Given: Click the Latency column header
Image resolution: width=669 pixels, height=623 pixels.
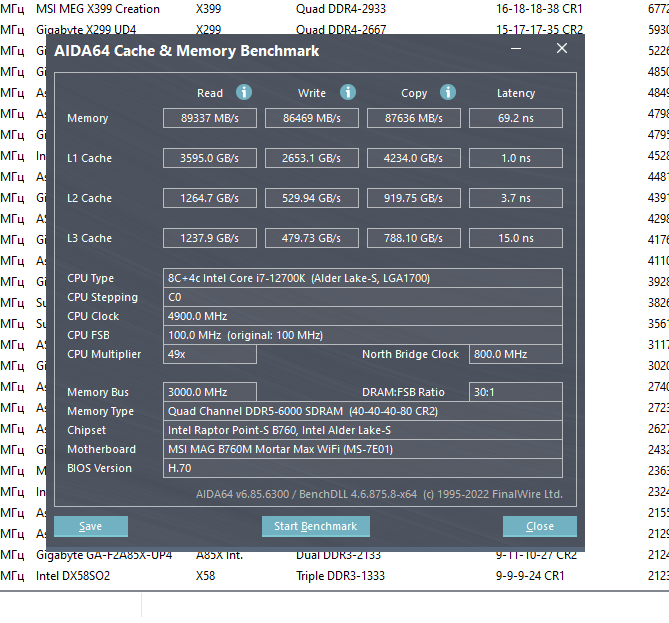Looking at the screenshot, I should [516, 93].
